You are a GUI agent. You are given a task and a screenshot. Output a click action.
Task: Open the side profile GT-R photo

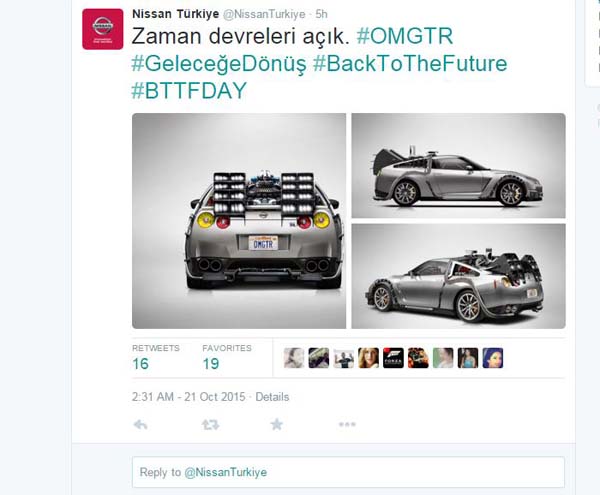[x=458, y=166]
